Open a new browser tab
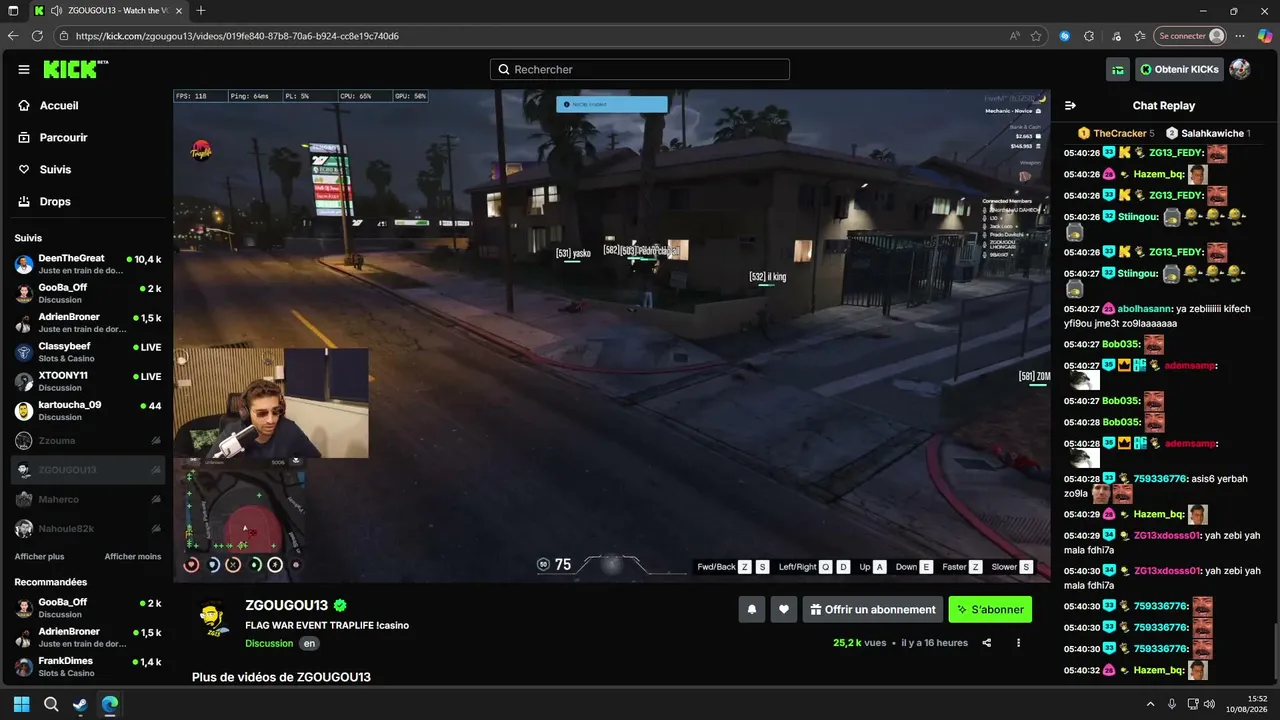 [201, 10]
